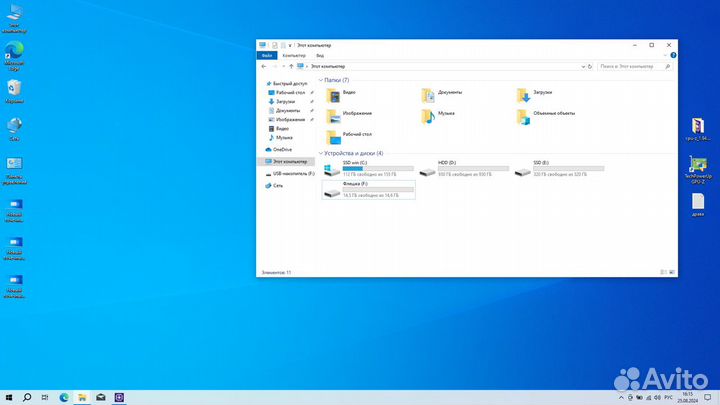The width and height of the screenshot is (720, 405).
Task: Open the quick access toolbar customize dropdown
Action: coord(290,45)
